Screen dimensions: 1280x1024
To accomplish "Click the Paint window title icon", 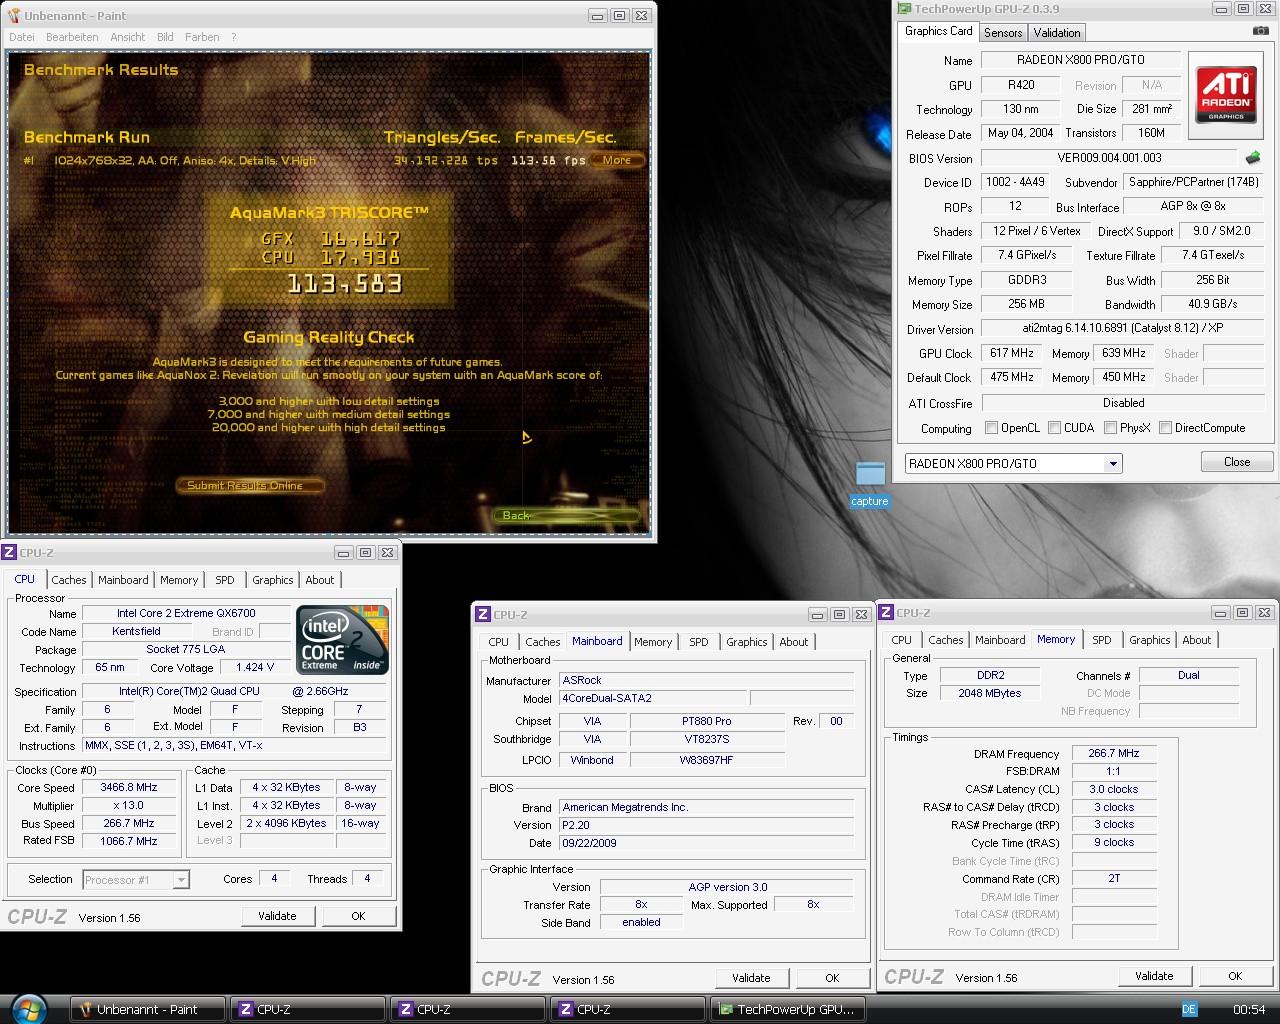I will (x=13, y=16).
